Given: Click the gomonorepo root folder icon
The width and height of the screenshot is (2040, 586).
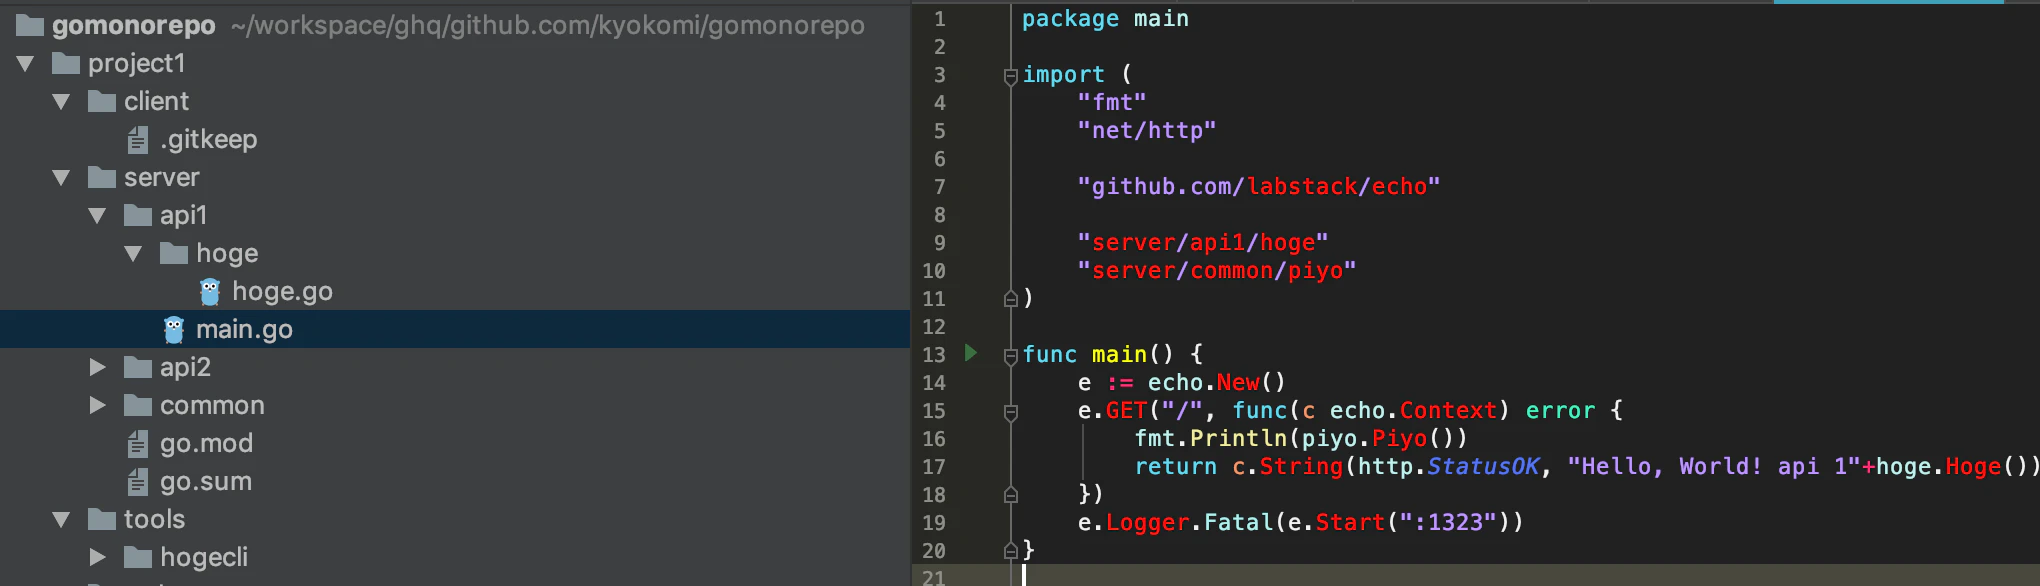Looking at the screenshot, I should pos(30,25).
